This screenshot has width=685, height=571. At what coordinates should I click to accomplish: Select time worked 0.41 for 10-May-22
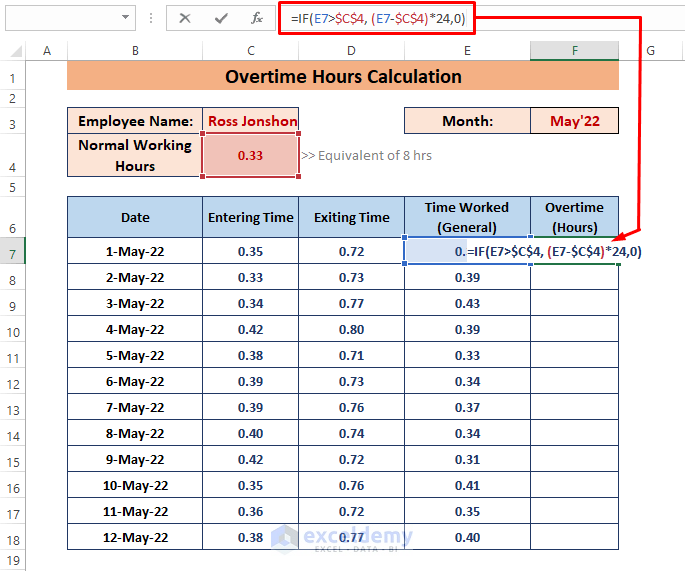(x=467, y=485)
